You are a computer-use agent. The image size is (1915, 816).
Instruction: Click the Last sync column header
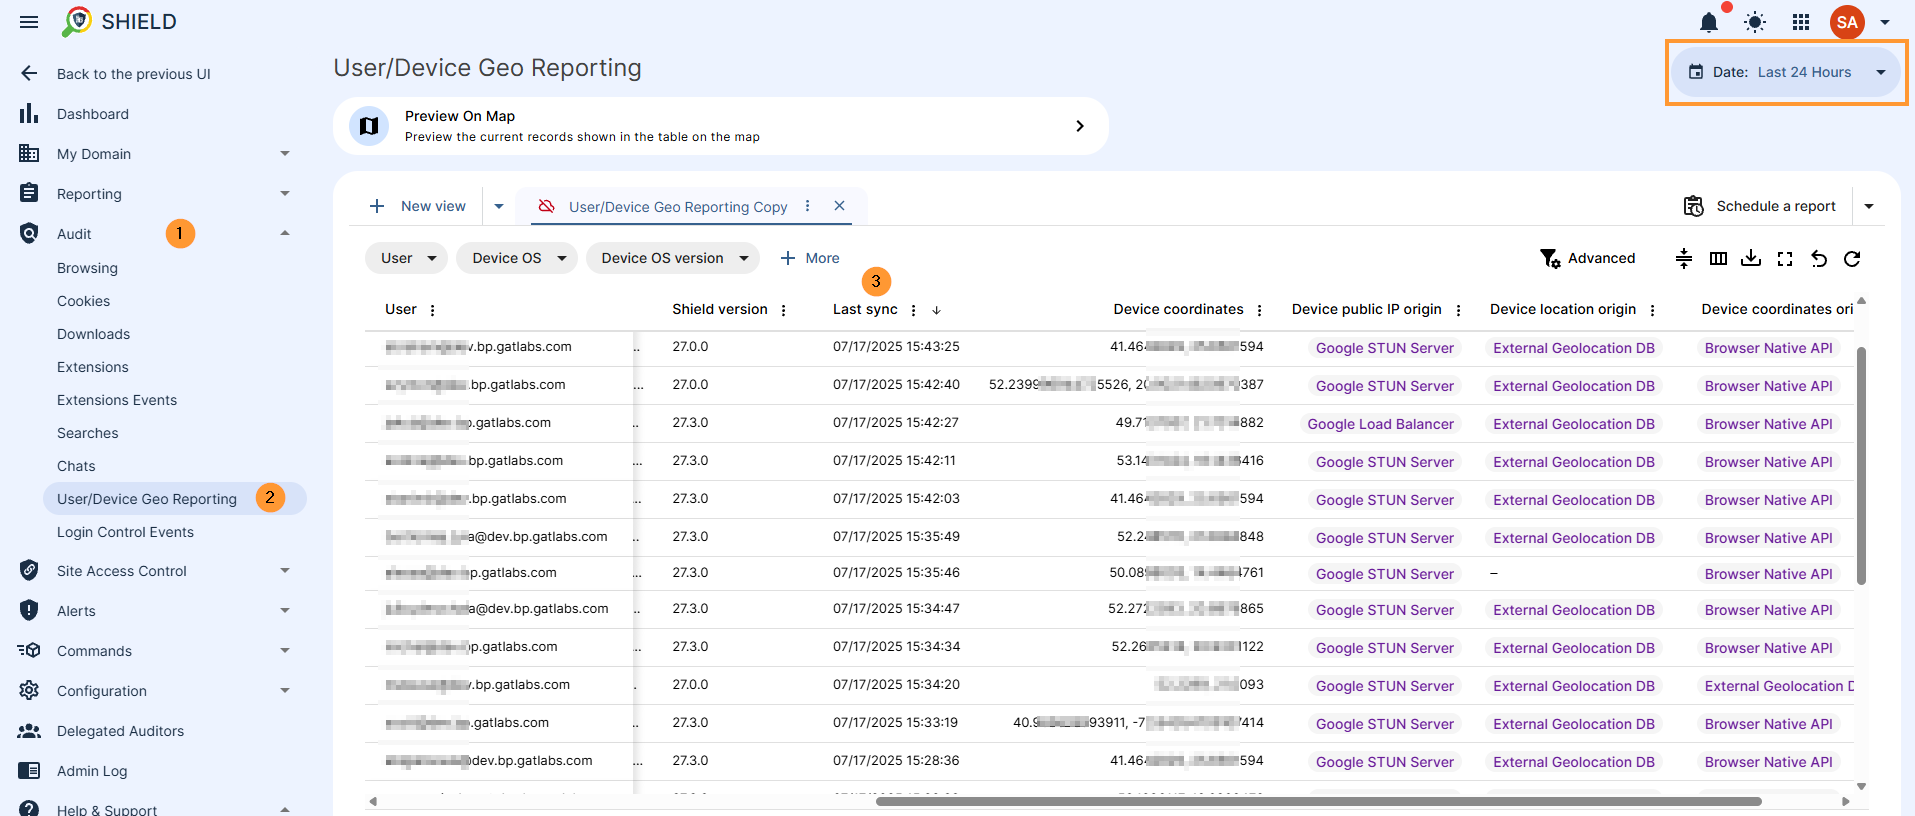865,310
